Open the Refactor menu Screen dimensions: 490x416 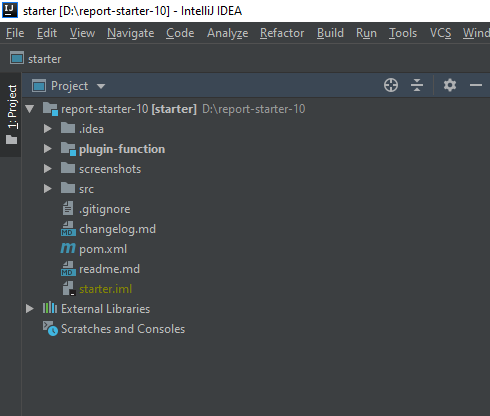coord(282,33)
